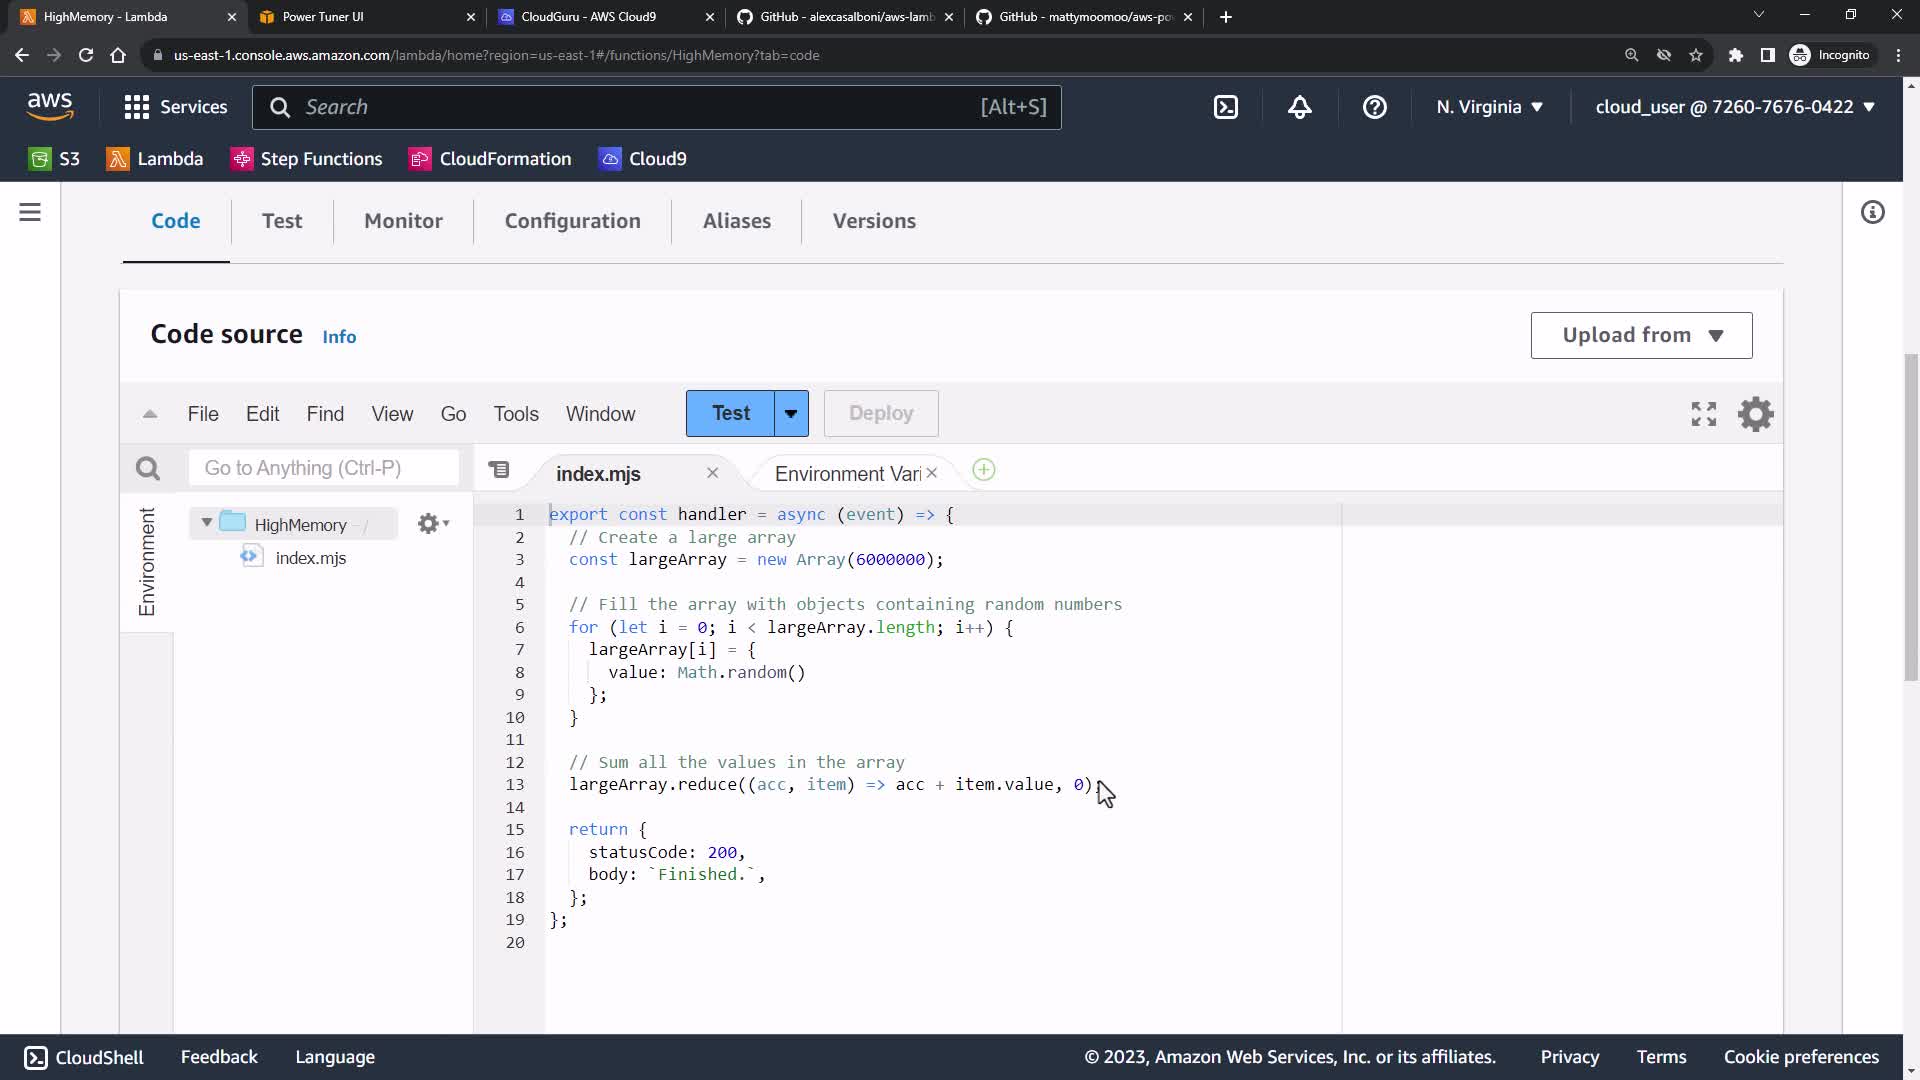This screenshot has height=1080, width=1920.
Task: Open the Lambda side navigation hamburger
Action: pos(30,212)
